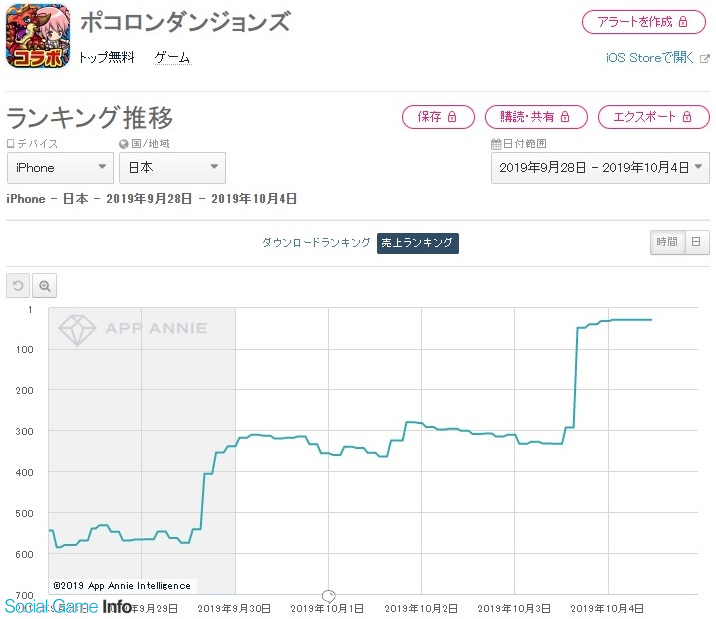Open the iOS Storeで開く link
The height and width of the screenshot is (619, 716).
pyautogui.click(x=650, y=58)
